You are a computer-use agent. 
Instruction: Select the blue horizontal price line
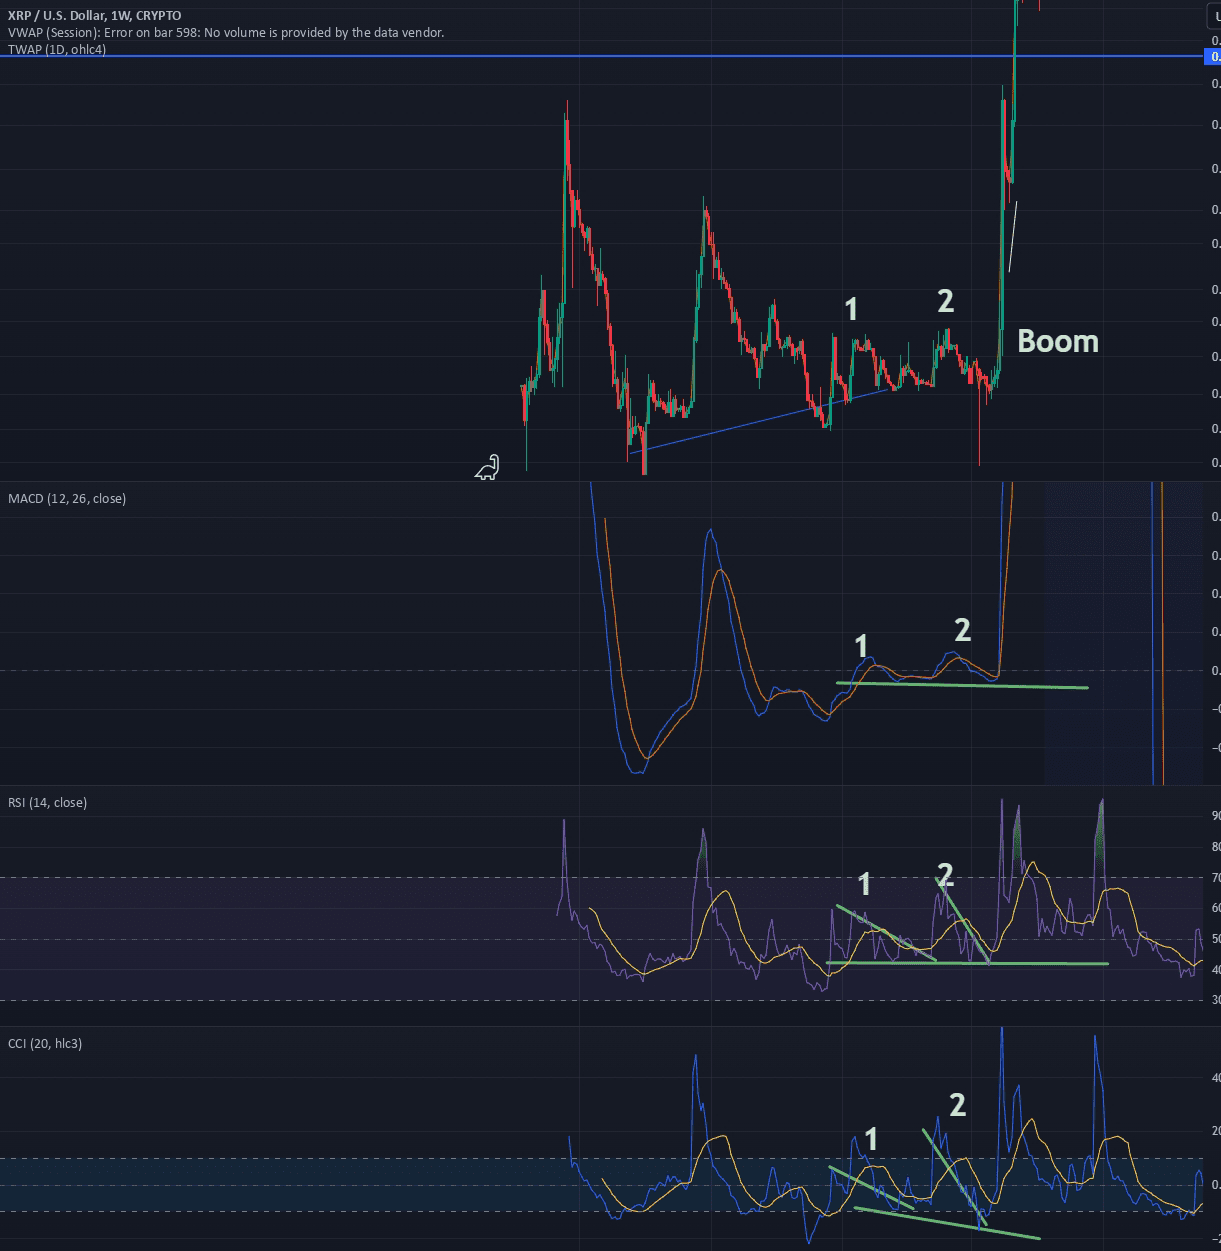click(600, 56)
